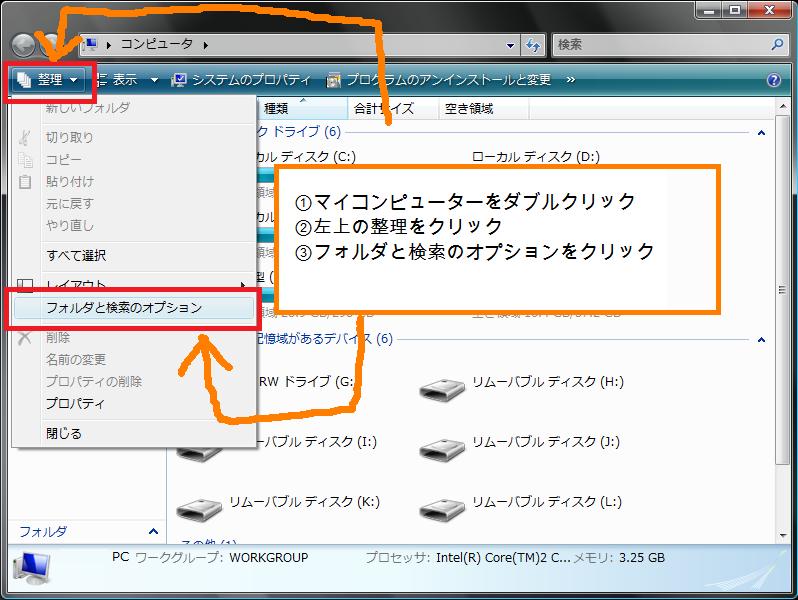Viewport: 798px width, 600px height.
Task: Select フォルダと検索のオプション menu item
Action: point(133,308)
